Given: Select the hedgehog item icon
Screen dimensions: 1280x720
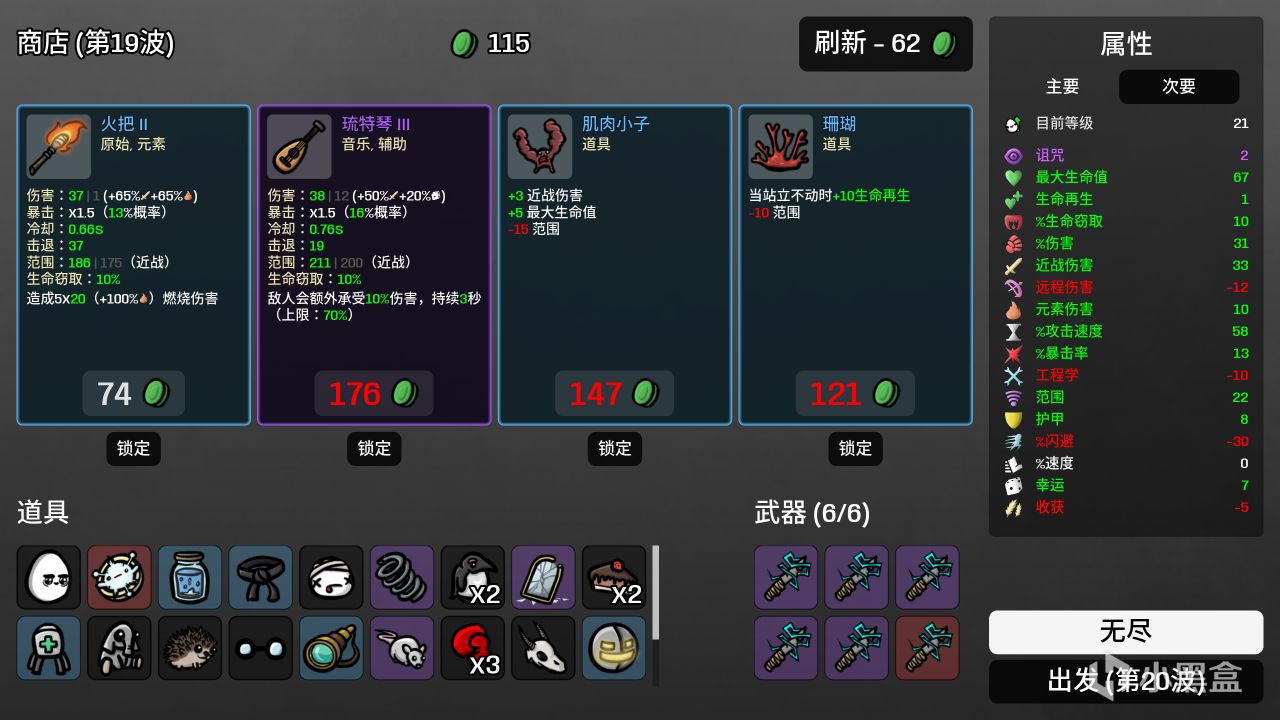Looking at the screenshot, I should pyautogui.click(x=190, y=648).
